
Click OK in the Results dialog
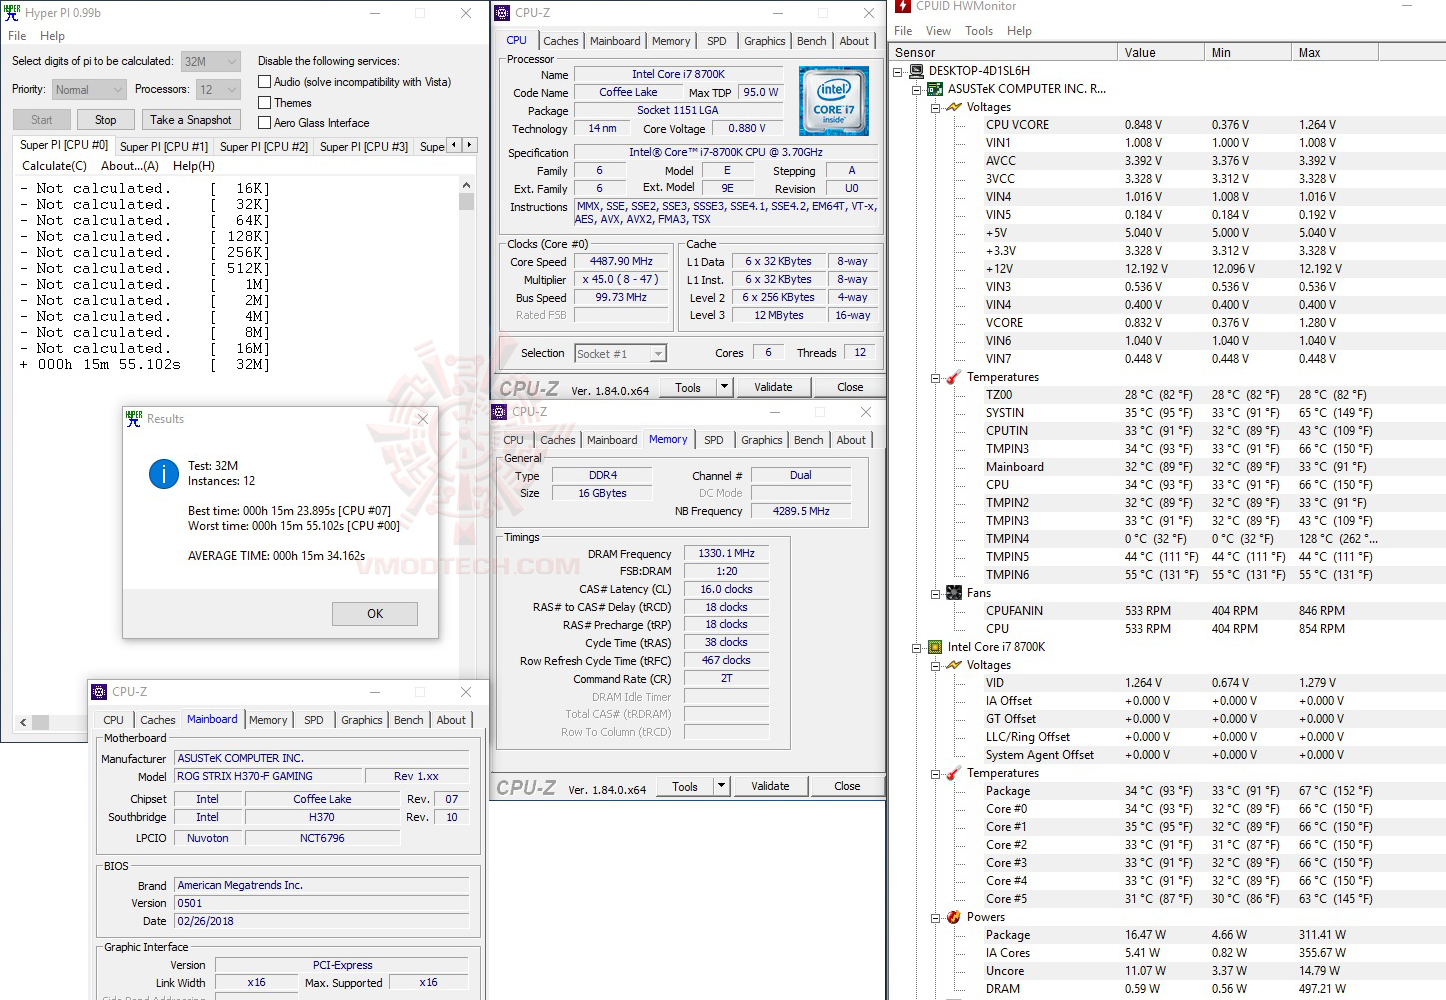point(374,613)
